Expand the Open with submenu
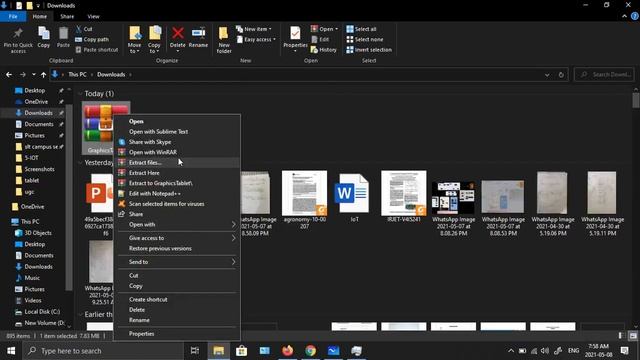The image size is (640, 360). click(x=177, y=224)
